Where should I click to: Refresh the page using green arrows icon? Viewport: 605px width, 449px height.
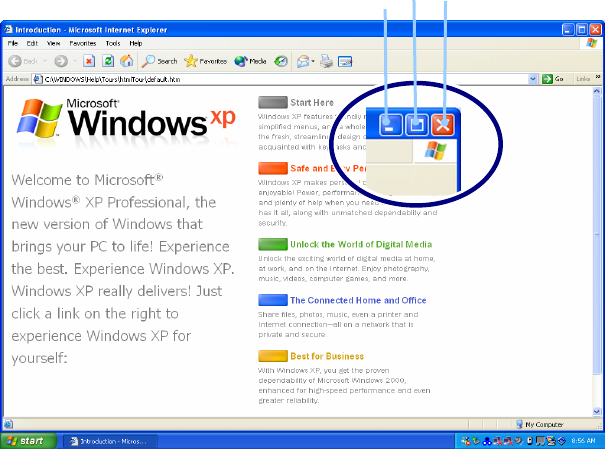(108, 61)
